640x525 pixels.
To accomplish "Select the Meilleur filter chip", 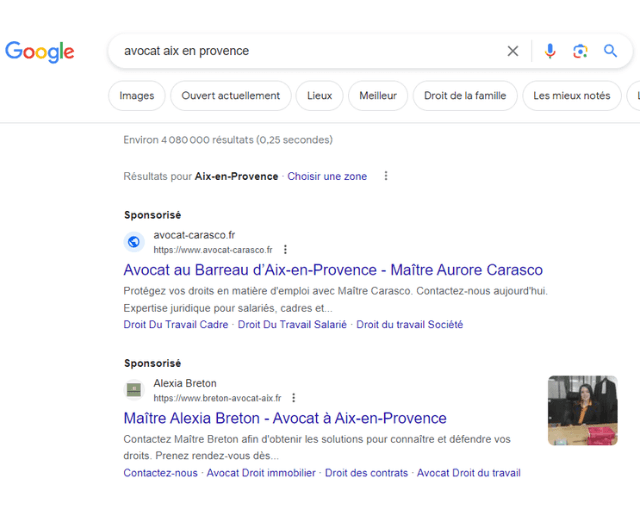I will [x=378, y=96].
